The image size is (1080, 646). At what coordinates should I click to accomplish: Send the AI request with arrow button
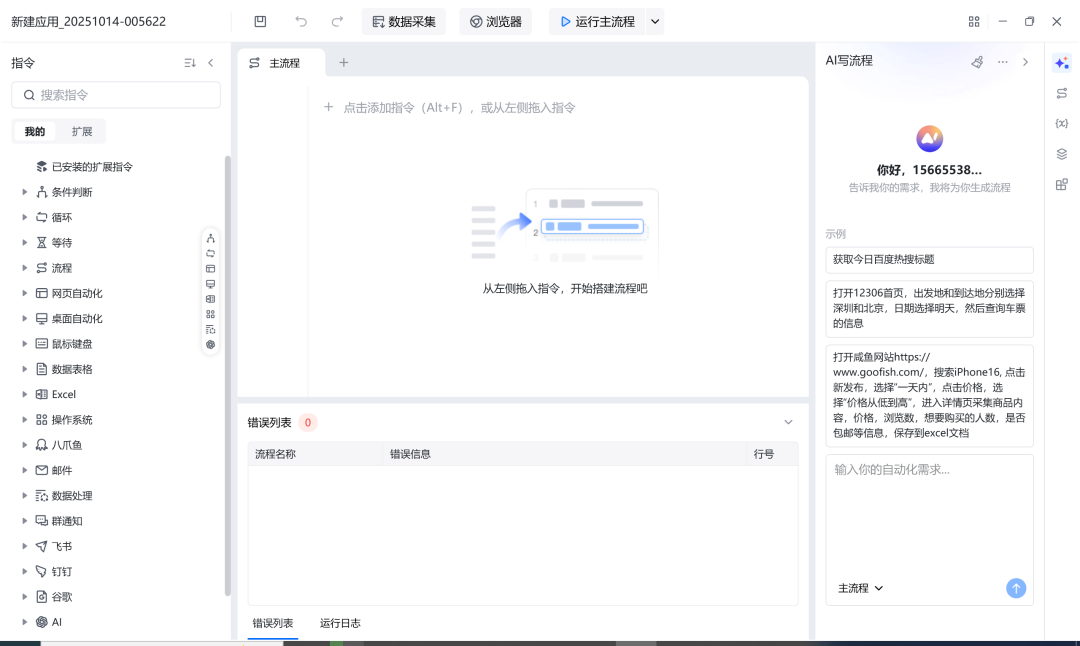click(x=1015, y=587)
